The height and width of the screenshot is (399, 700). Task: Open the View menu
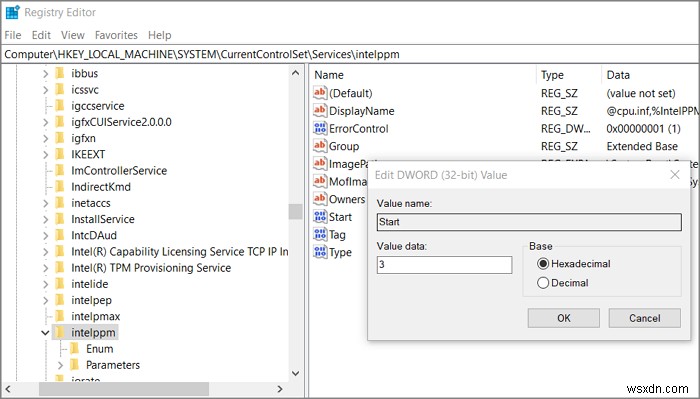pos(73,35)
